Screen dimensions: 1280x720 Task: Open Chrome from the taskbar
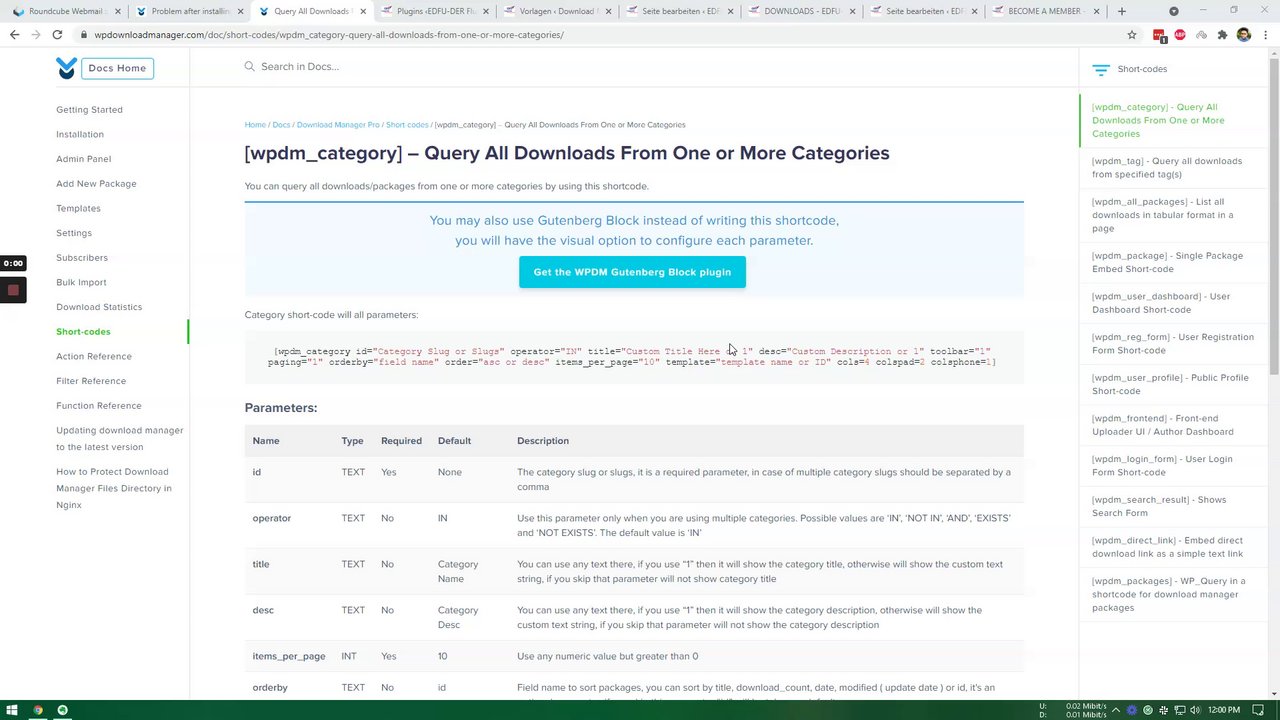point(38,710)
